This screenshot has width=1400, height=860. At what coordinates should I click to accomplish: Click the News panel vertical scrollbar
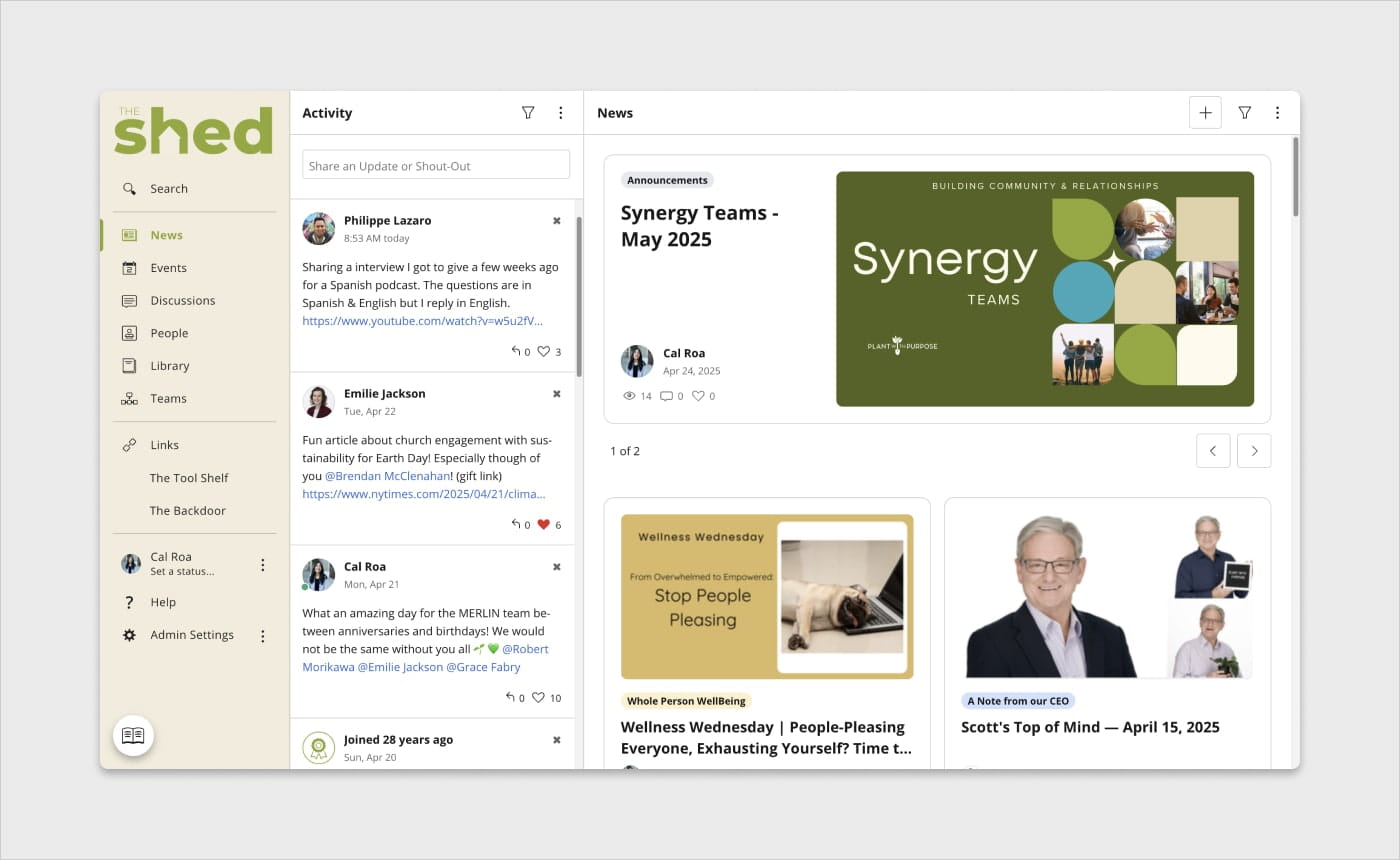pyautogui.click(x=1296, y=177)
